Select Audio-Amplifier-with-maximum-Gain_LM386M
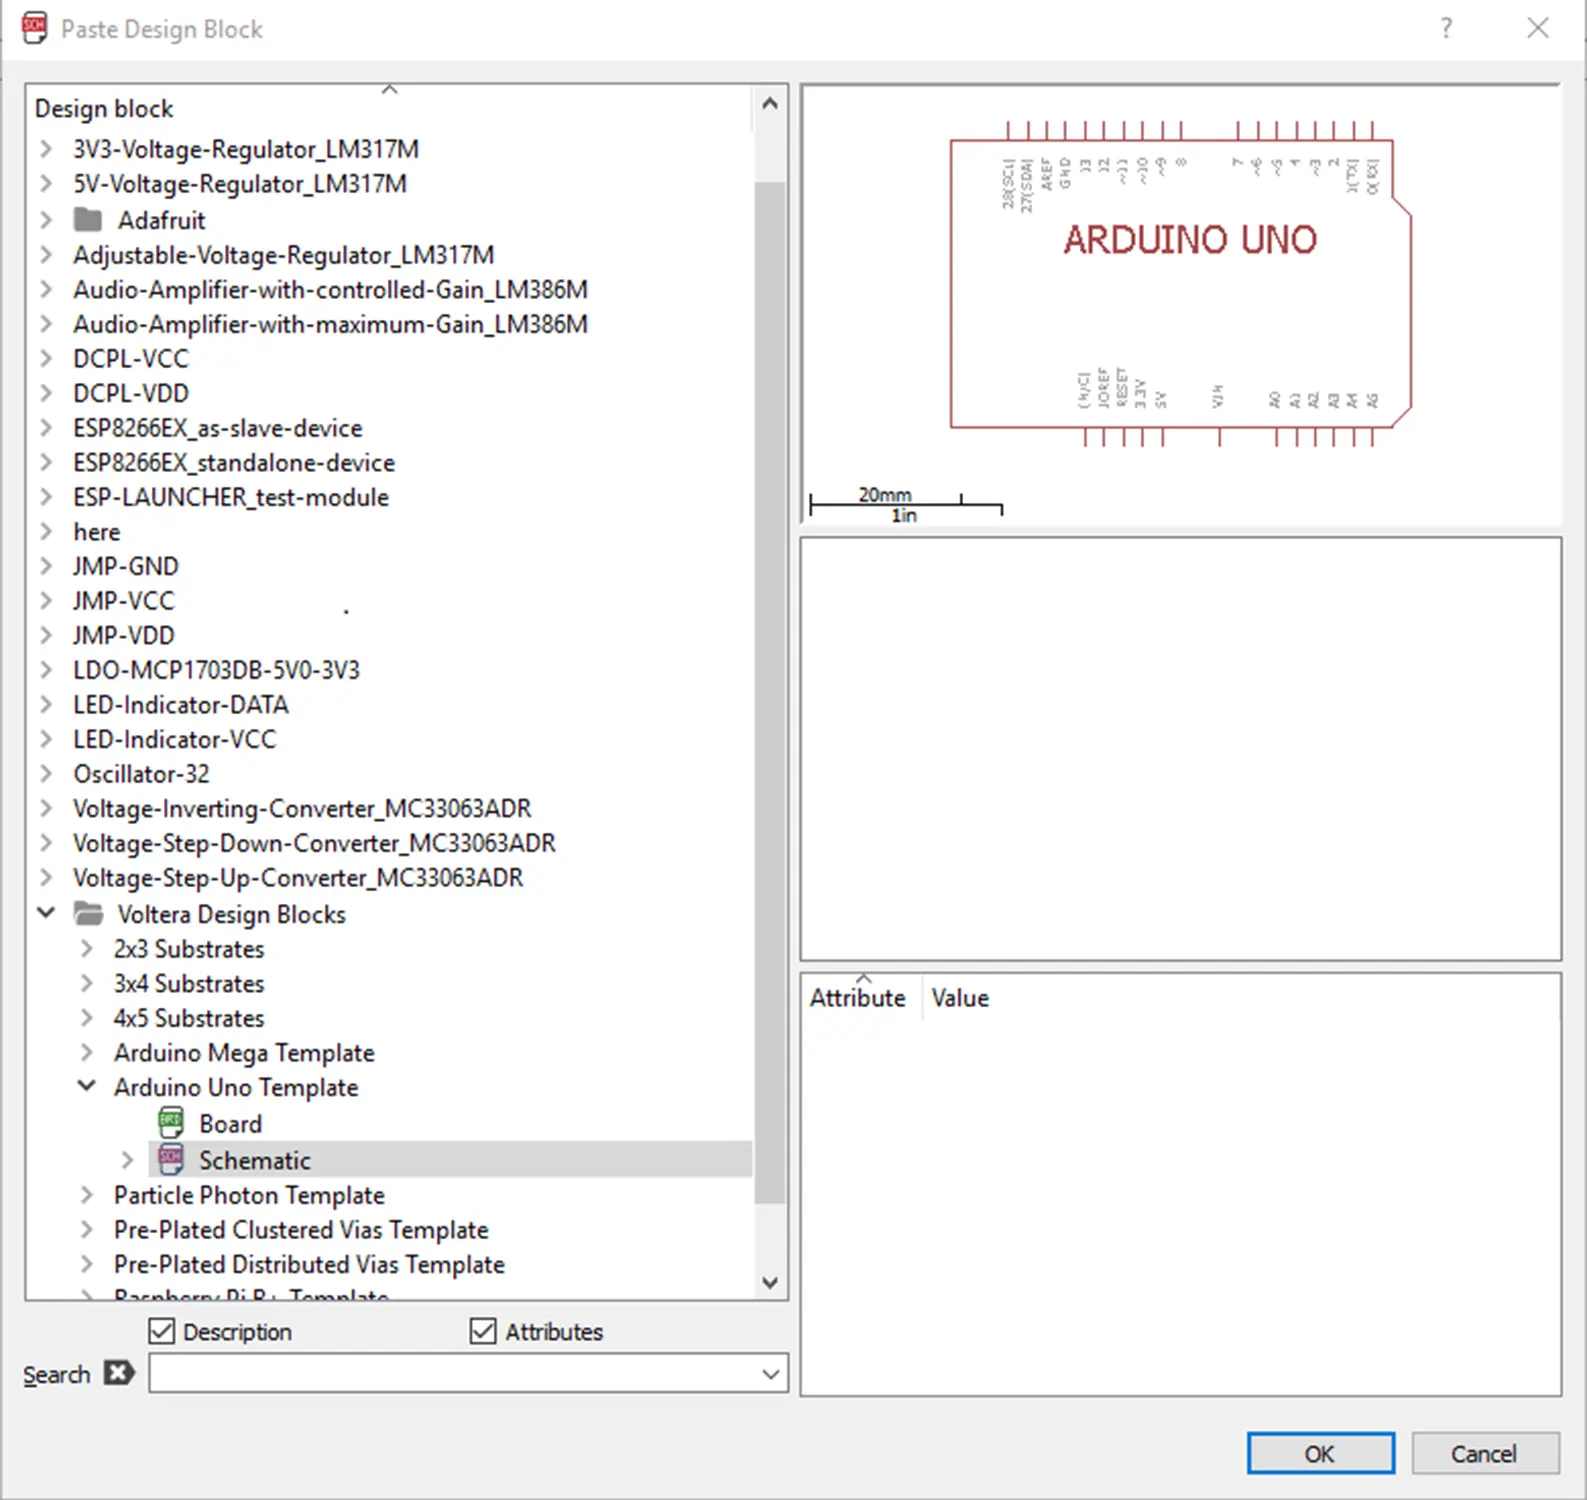This screenshot has height=1500, width=1587. (x=330, y=324)
